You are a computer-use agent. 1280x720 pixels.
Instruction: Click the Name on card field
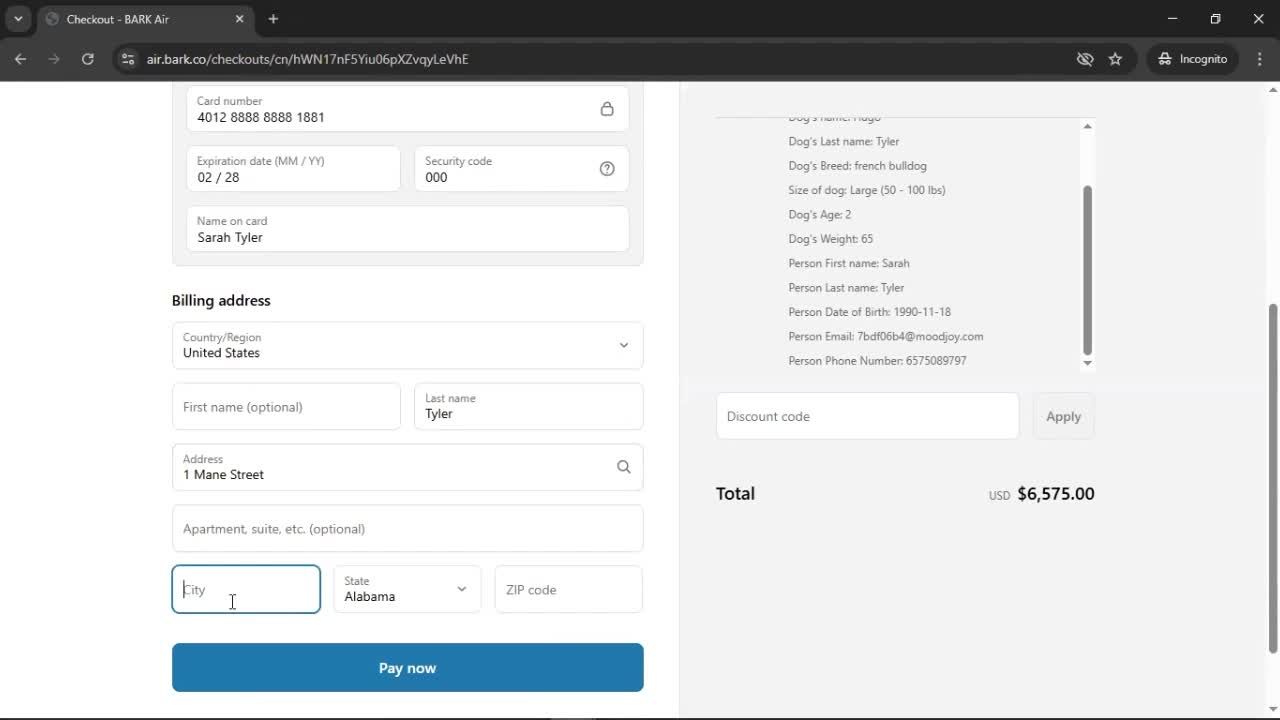408,229
